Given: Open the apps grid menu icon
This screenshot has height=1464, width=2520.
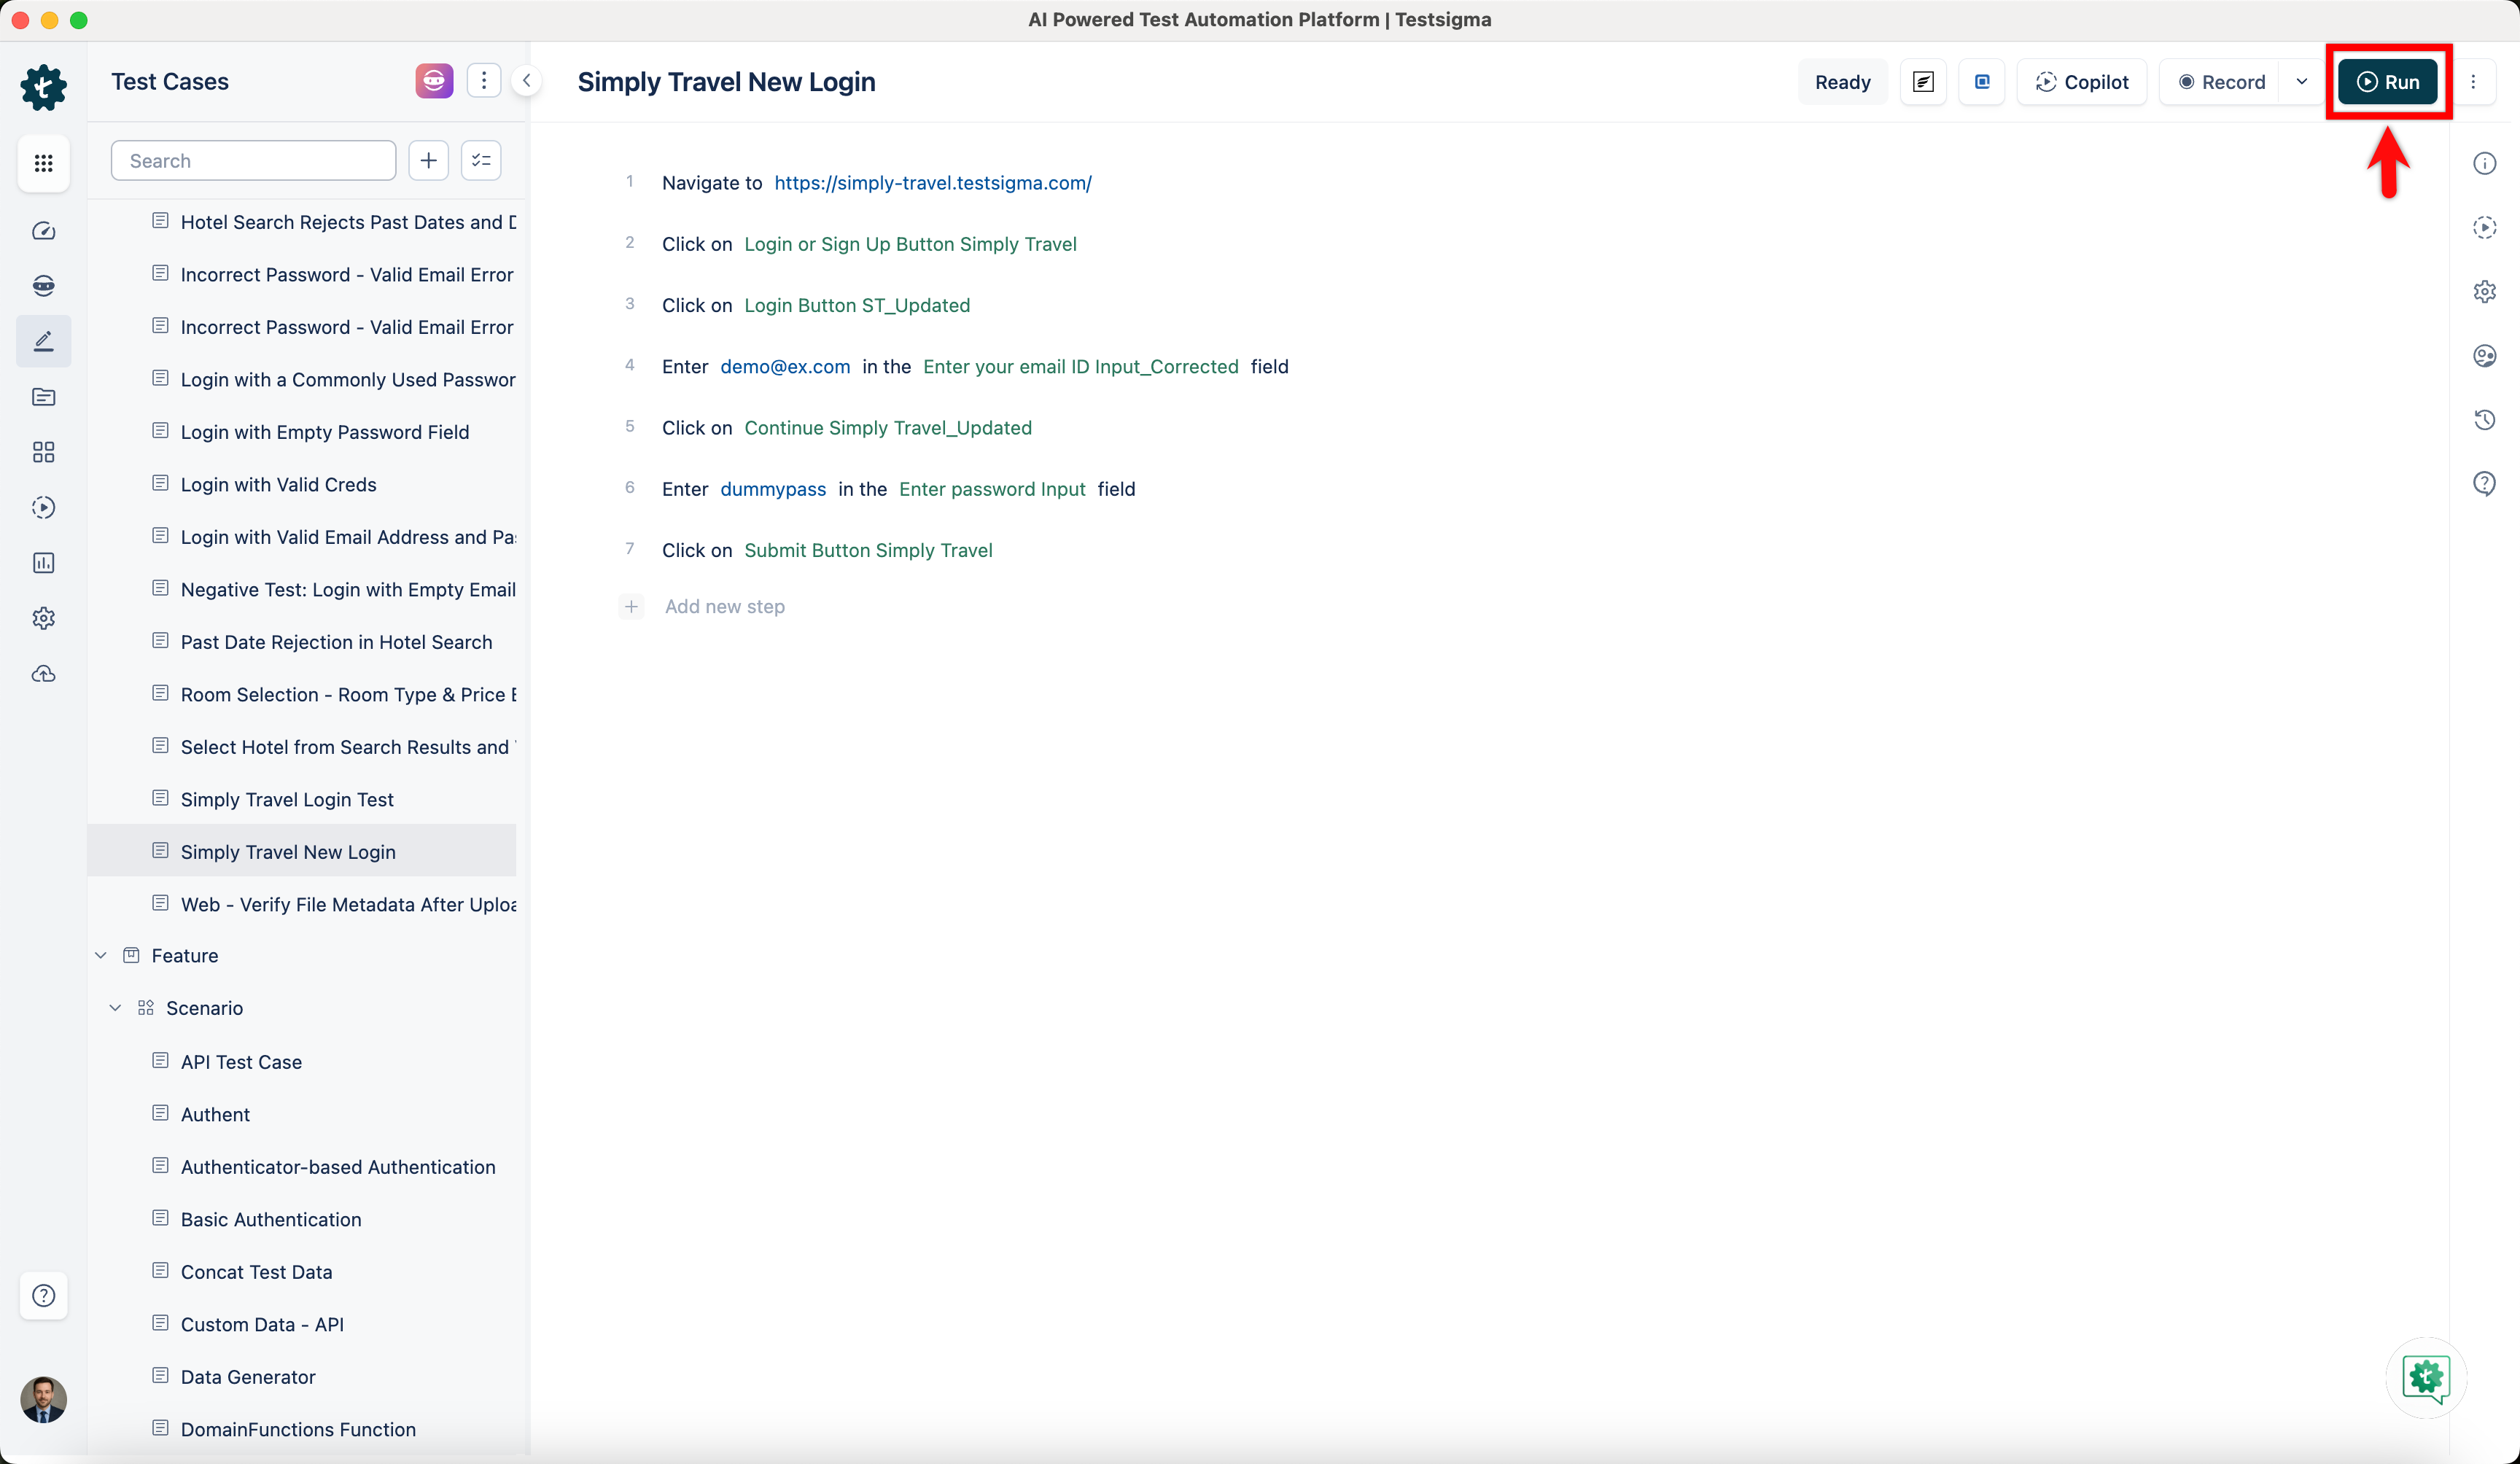Looking at the screenshot, I should click(x=43, y=163).
